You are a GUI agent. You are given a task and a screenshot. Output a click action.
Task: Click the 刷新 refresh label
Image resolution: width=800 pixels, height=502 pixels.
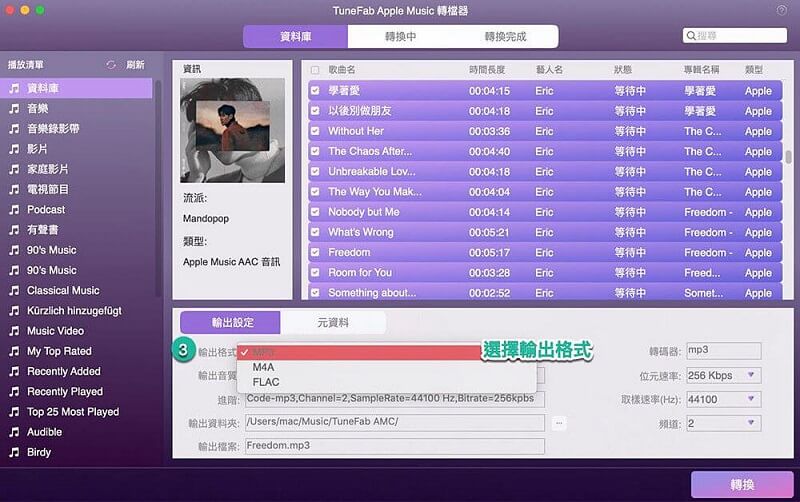point(135,65)
